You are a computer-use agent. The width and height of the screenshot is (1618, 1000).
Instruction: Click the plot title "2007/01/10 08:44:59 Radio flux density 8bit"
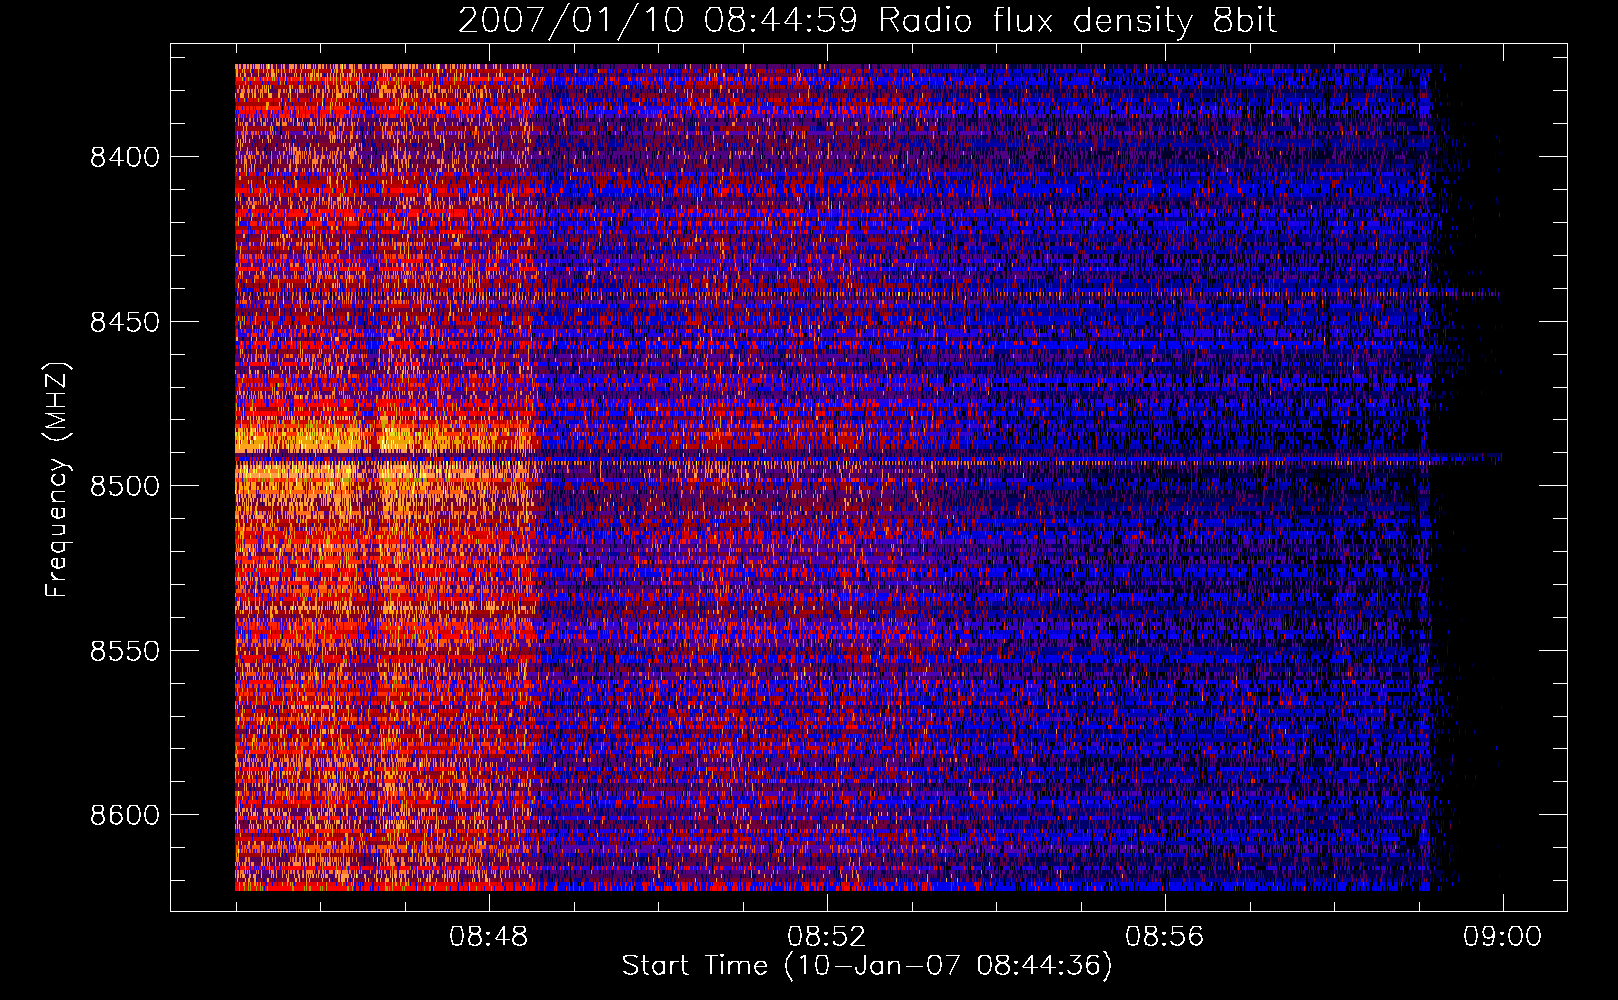point(867,21)
